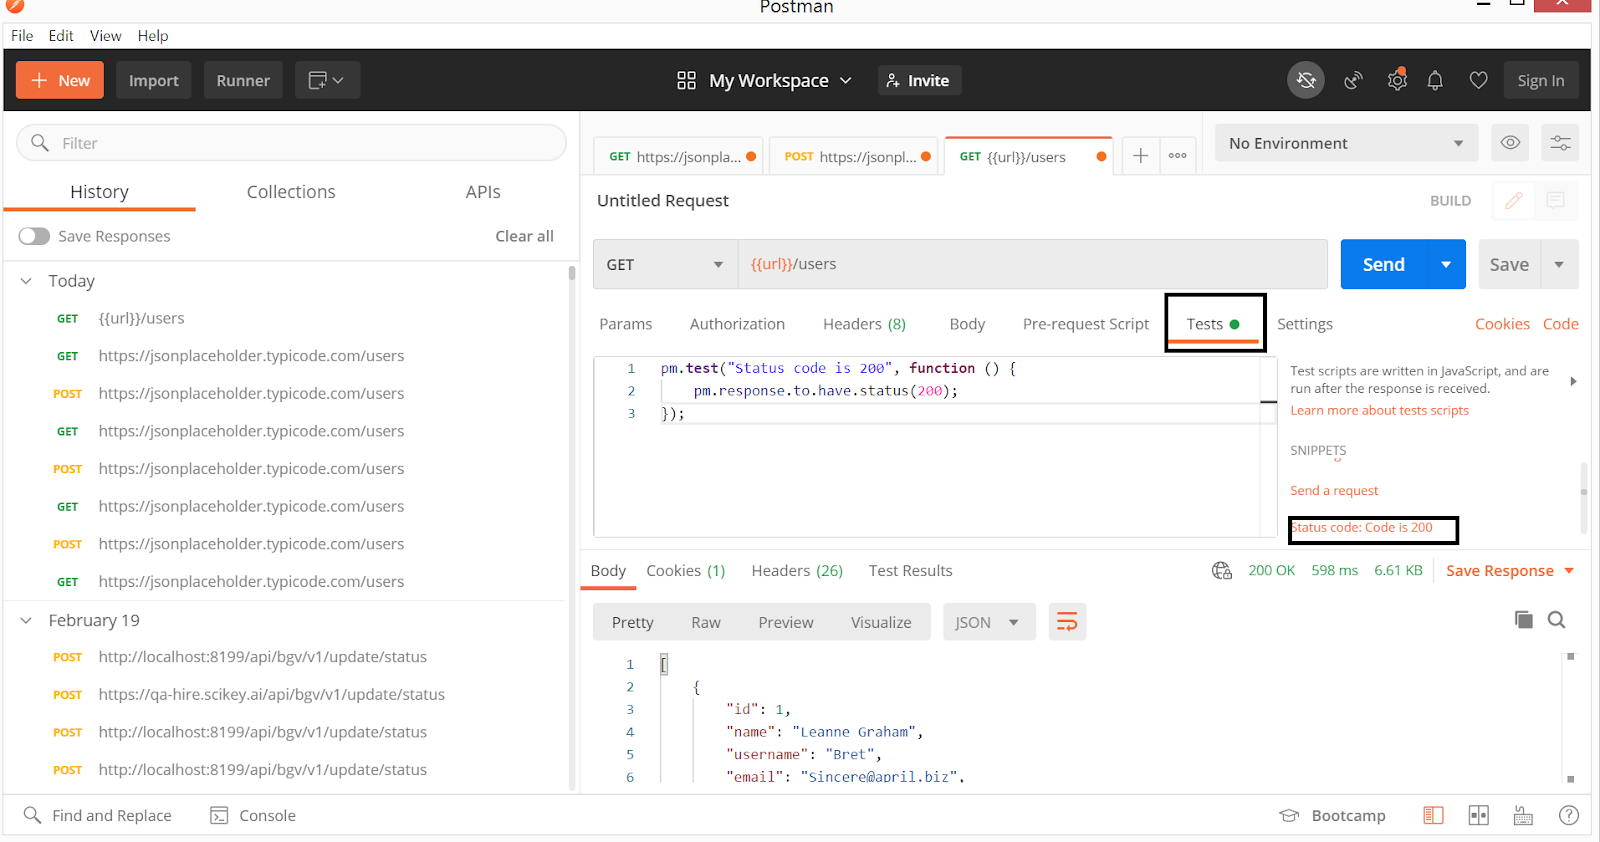Open Learn more about tests scripts link
Viewport: 1600px width, 842px height.
(1379, 410)
